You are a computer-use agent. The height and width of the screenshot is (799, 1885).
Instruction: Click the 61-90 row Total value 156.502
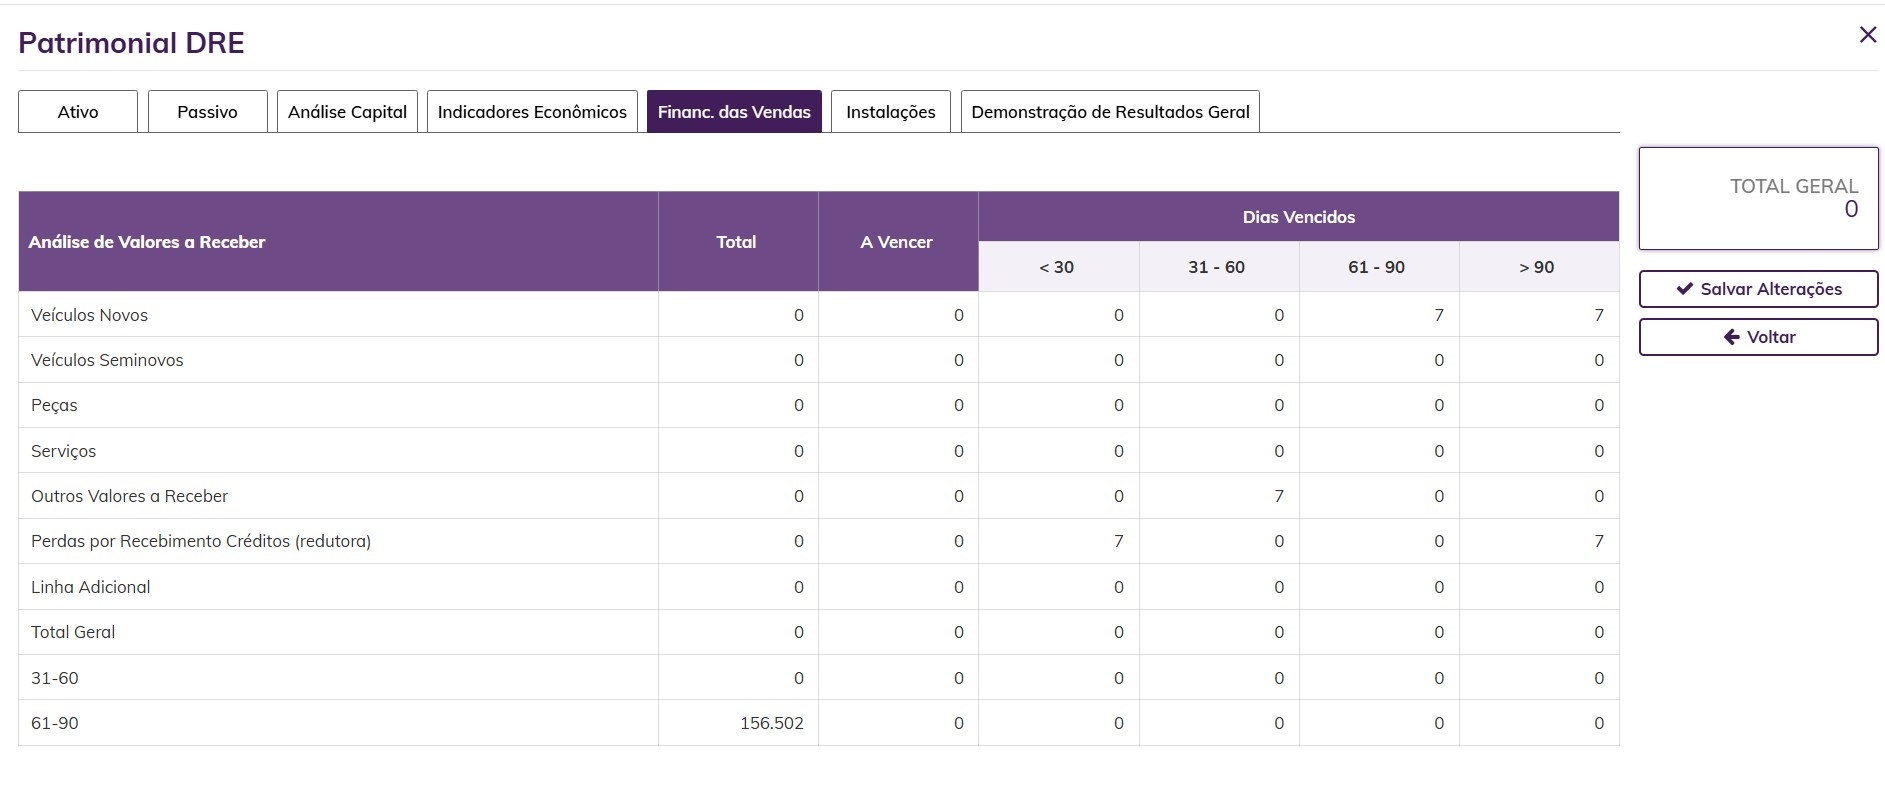[739, 723]
